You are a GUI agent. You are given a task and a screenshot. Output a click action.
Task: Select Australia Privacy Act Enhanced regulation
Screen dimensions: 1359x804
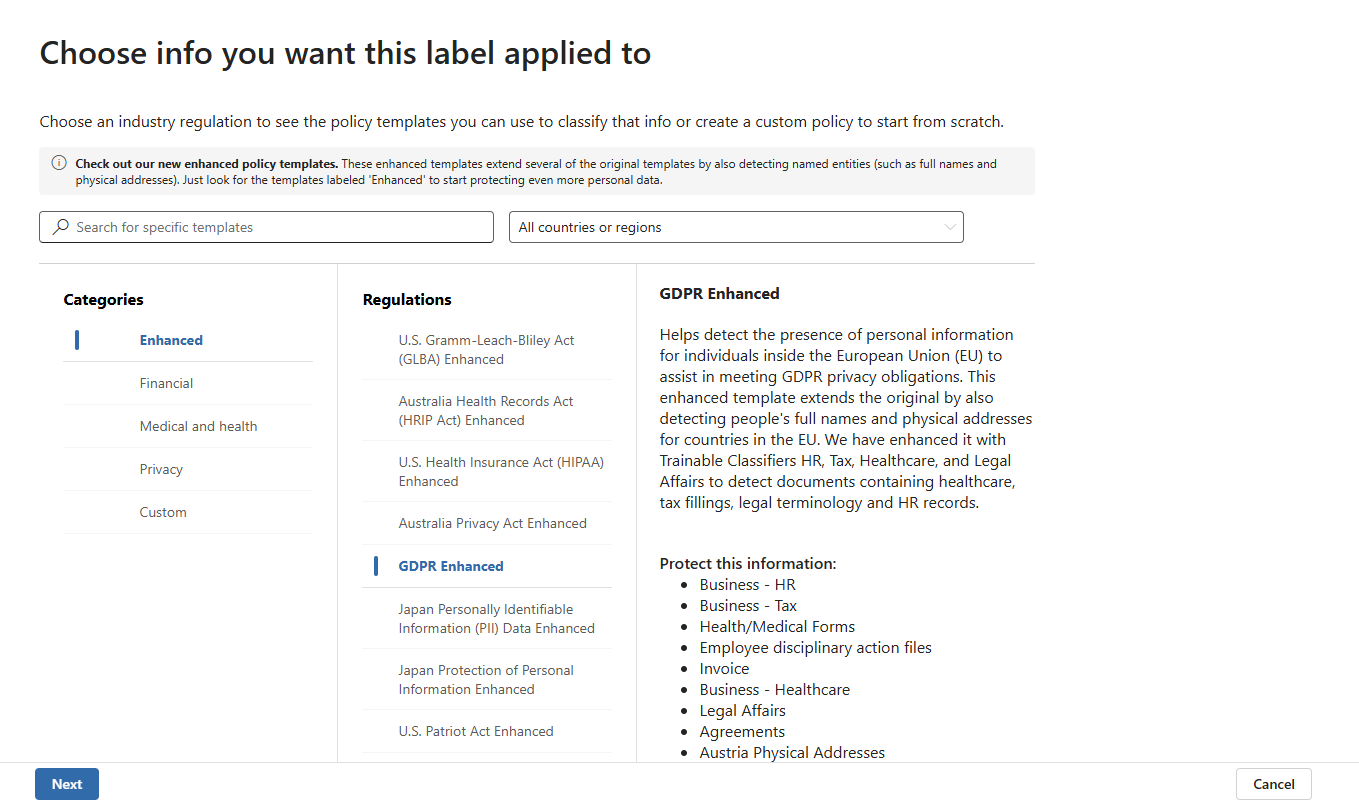point(492,523)
